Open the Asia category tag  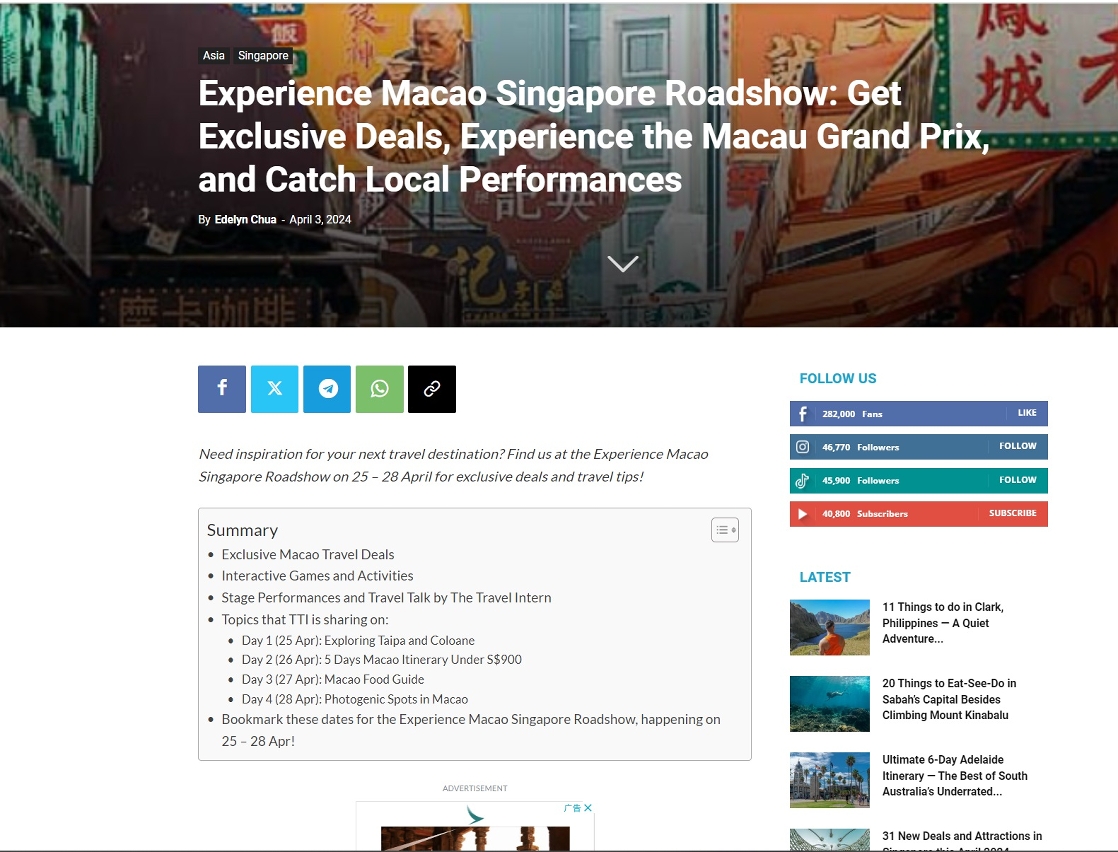pos(214,56)
